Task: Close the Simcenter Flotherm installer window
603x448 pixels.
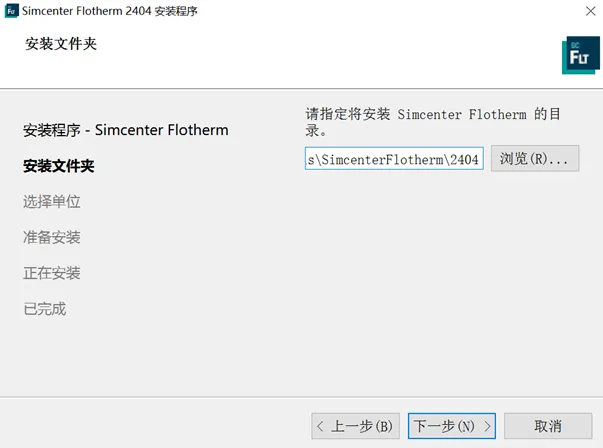Action: pos(591,11)
